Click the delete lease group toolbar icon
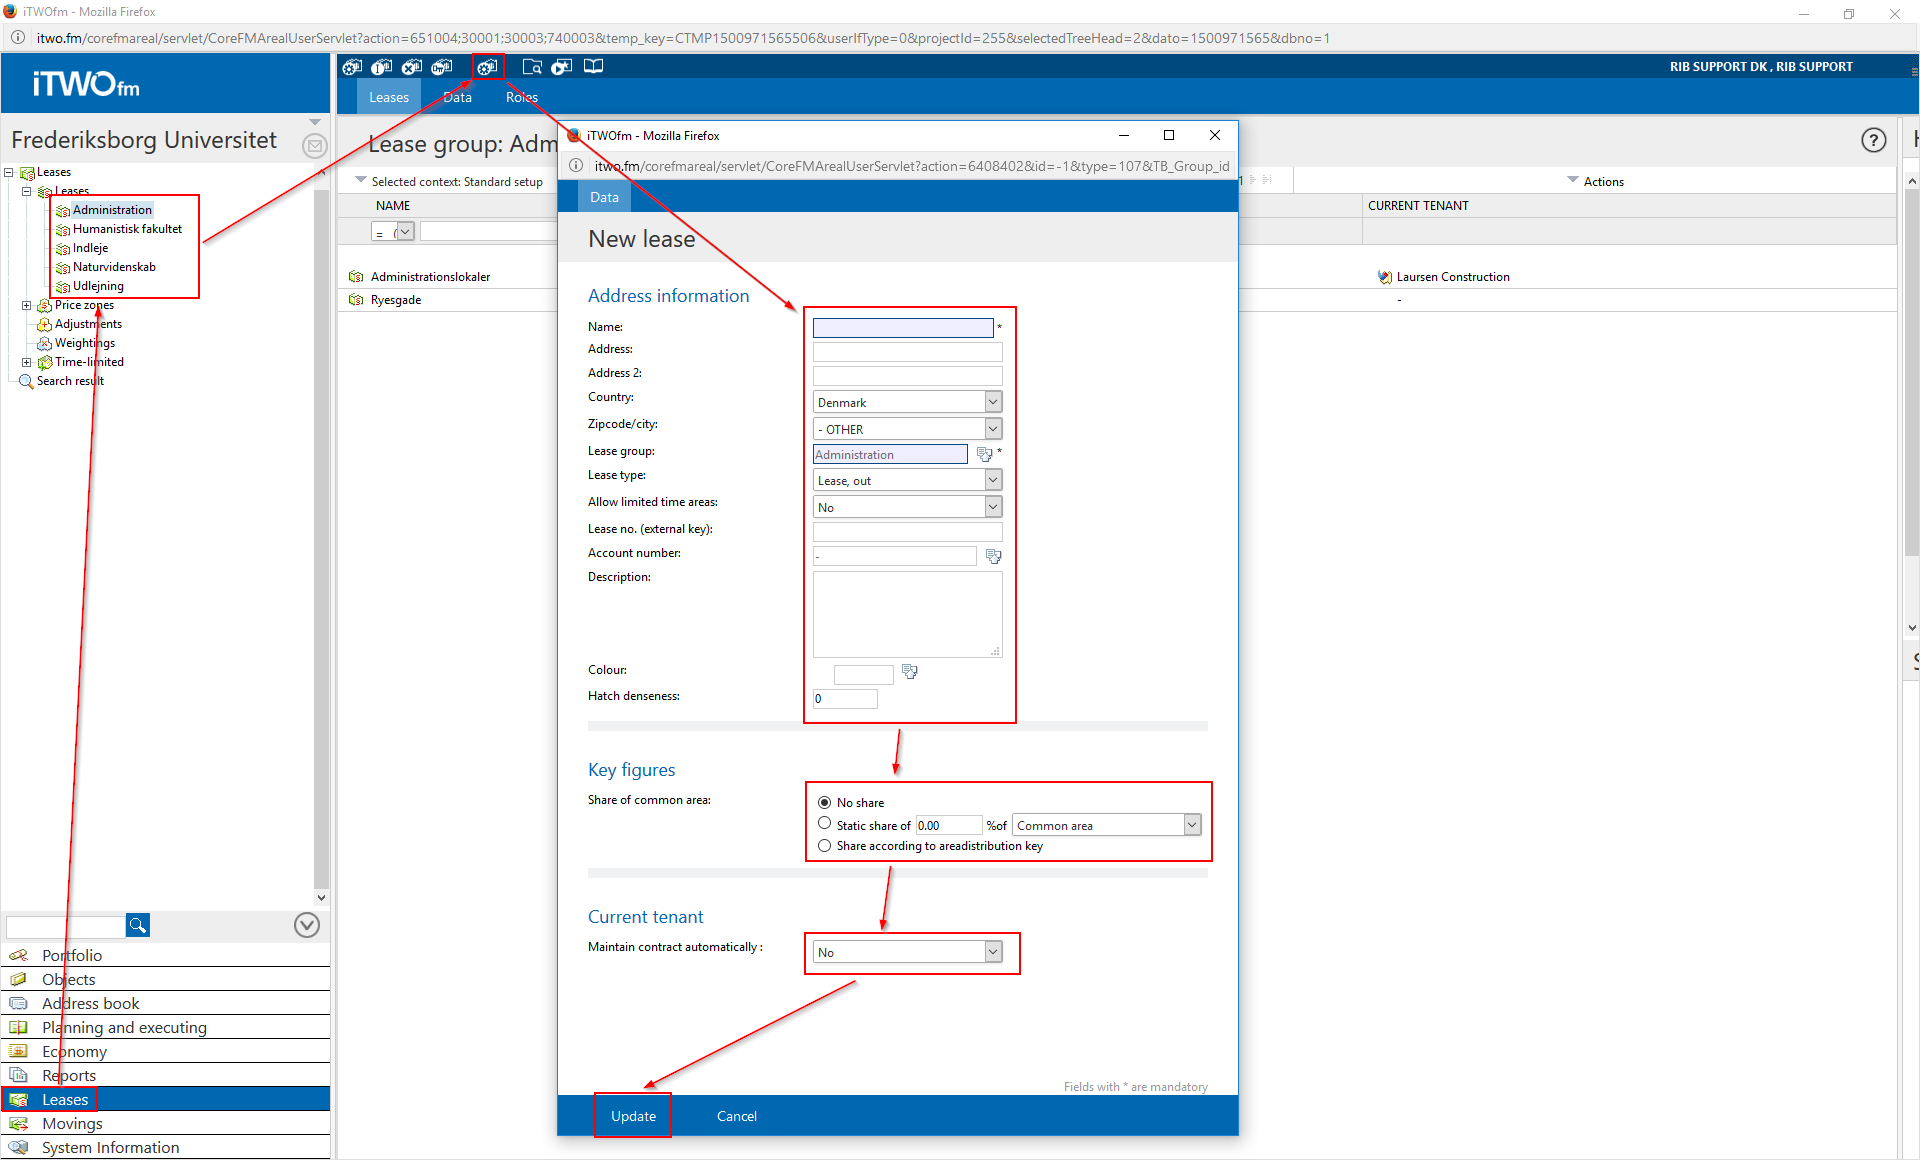The height and width of the screenshot is (1160, 1920). 411,67
